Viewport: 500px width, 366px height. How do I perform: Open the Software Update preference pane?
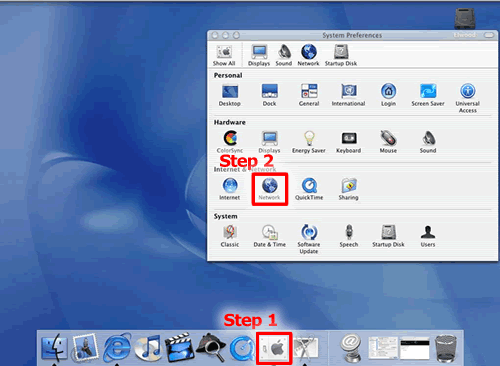309,239
